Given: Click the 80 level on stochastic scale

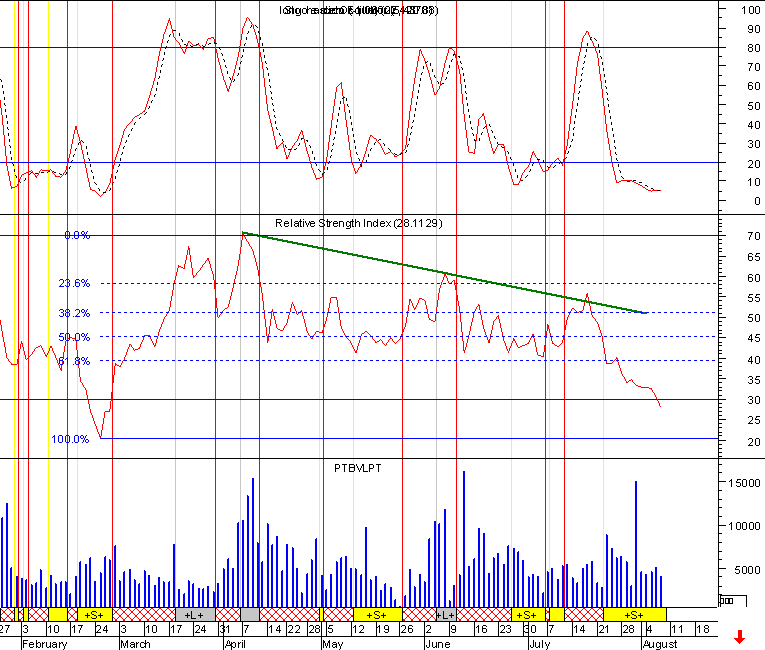Looking at the screenshot, I should tap(754, 48).
